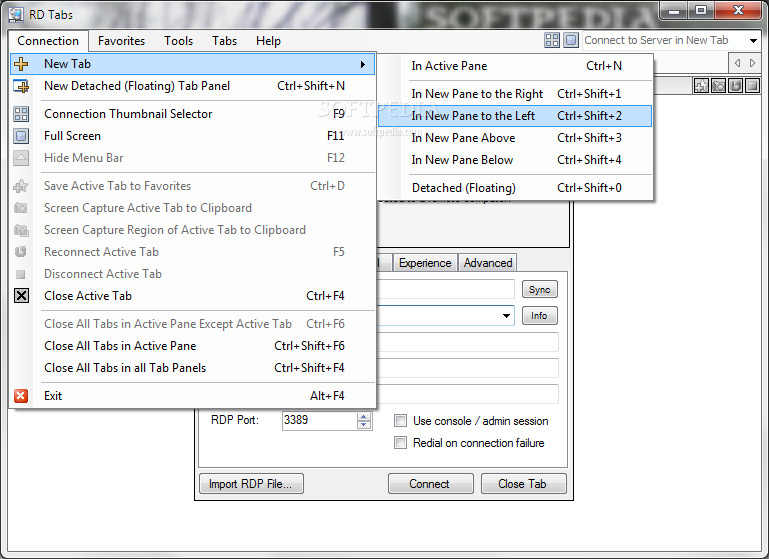Click the star favorites icon in the tab toolbar
The height and width of the screenshot is (559, 769).
[x=701, y=86]
